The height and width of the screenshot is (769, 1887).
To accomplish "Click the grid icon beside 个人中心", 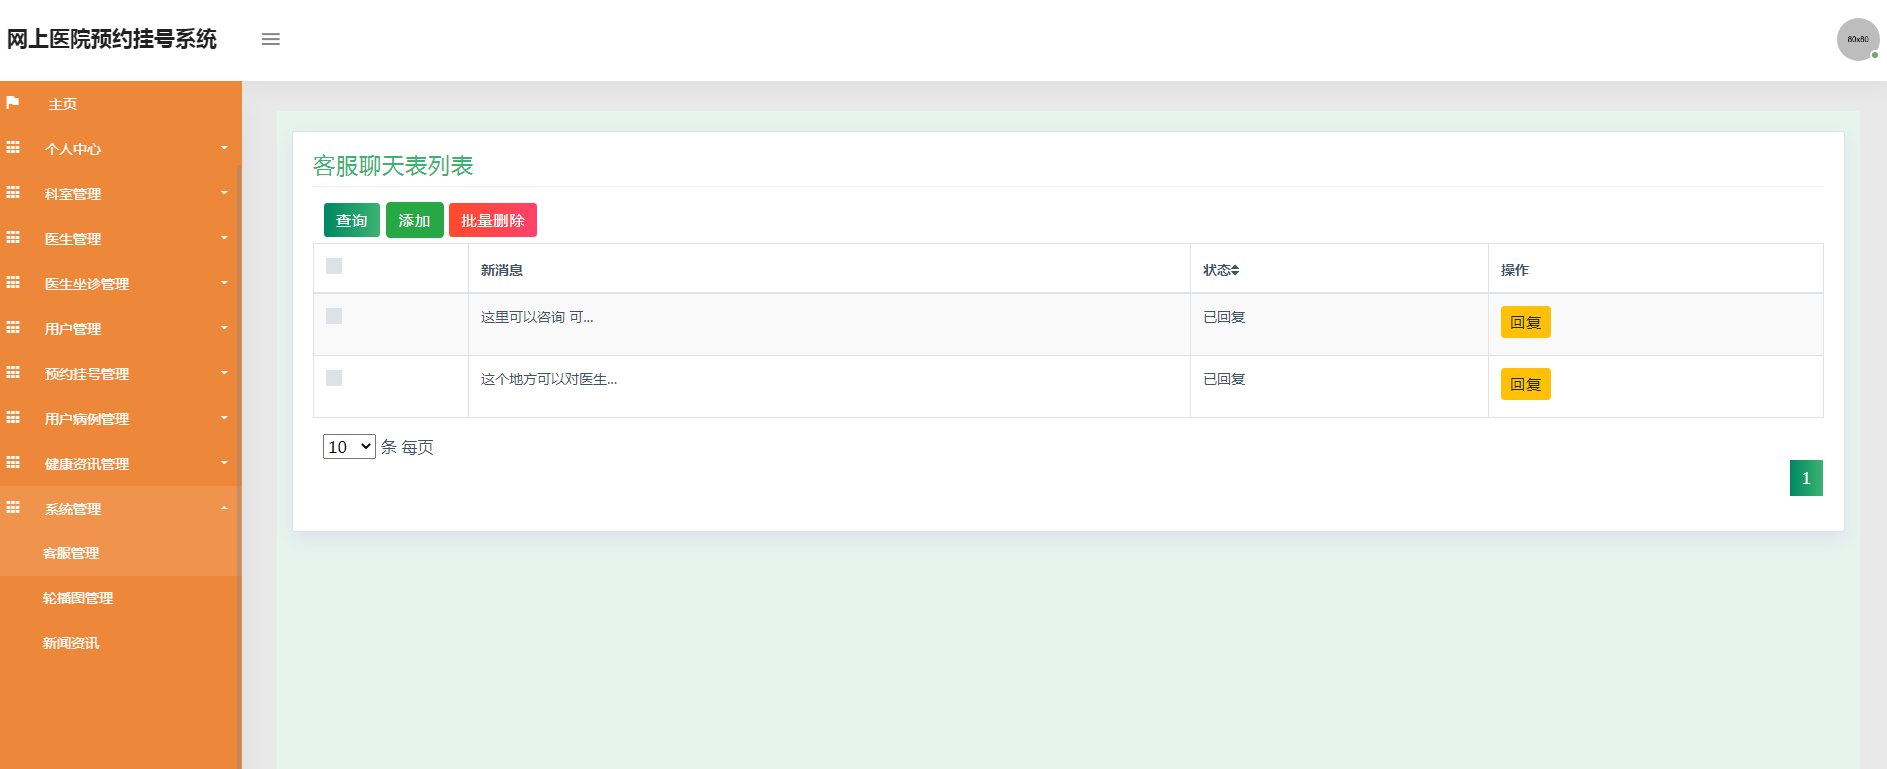I will click(13, 148).
